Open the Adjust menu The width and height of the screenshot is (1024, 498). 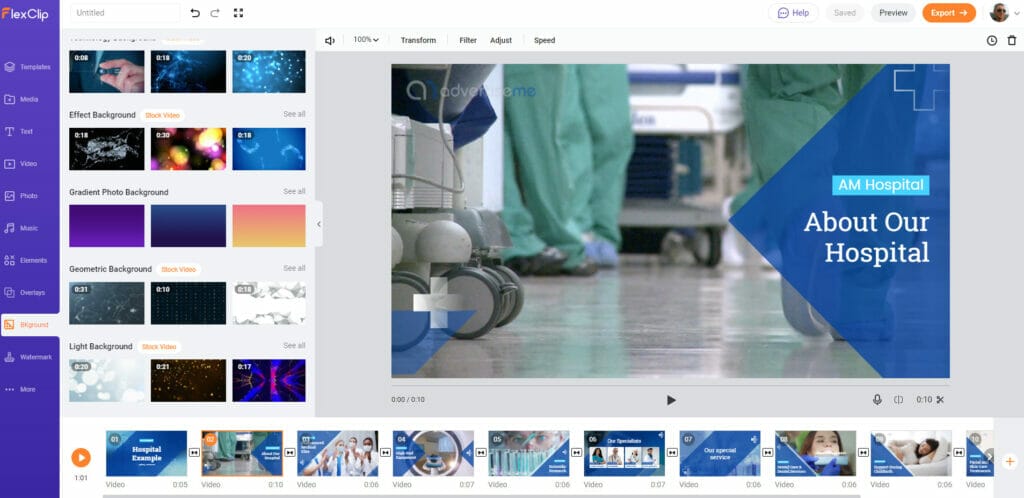point(501,40)
